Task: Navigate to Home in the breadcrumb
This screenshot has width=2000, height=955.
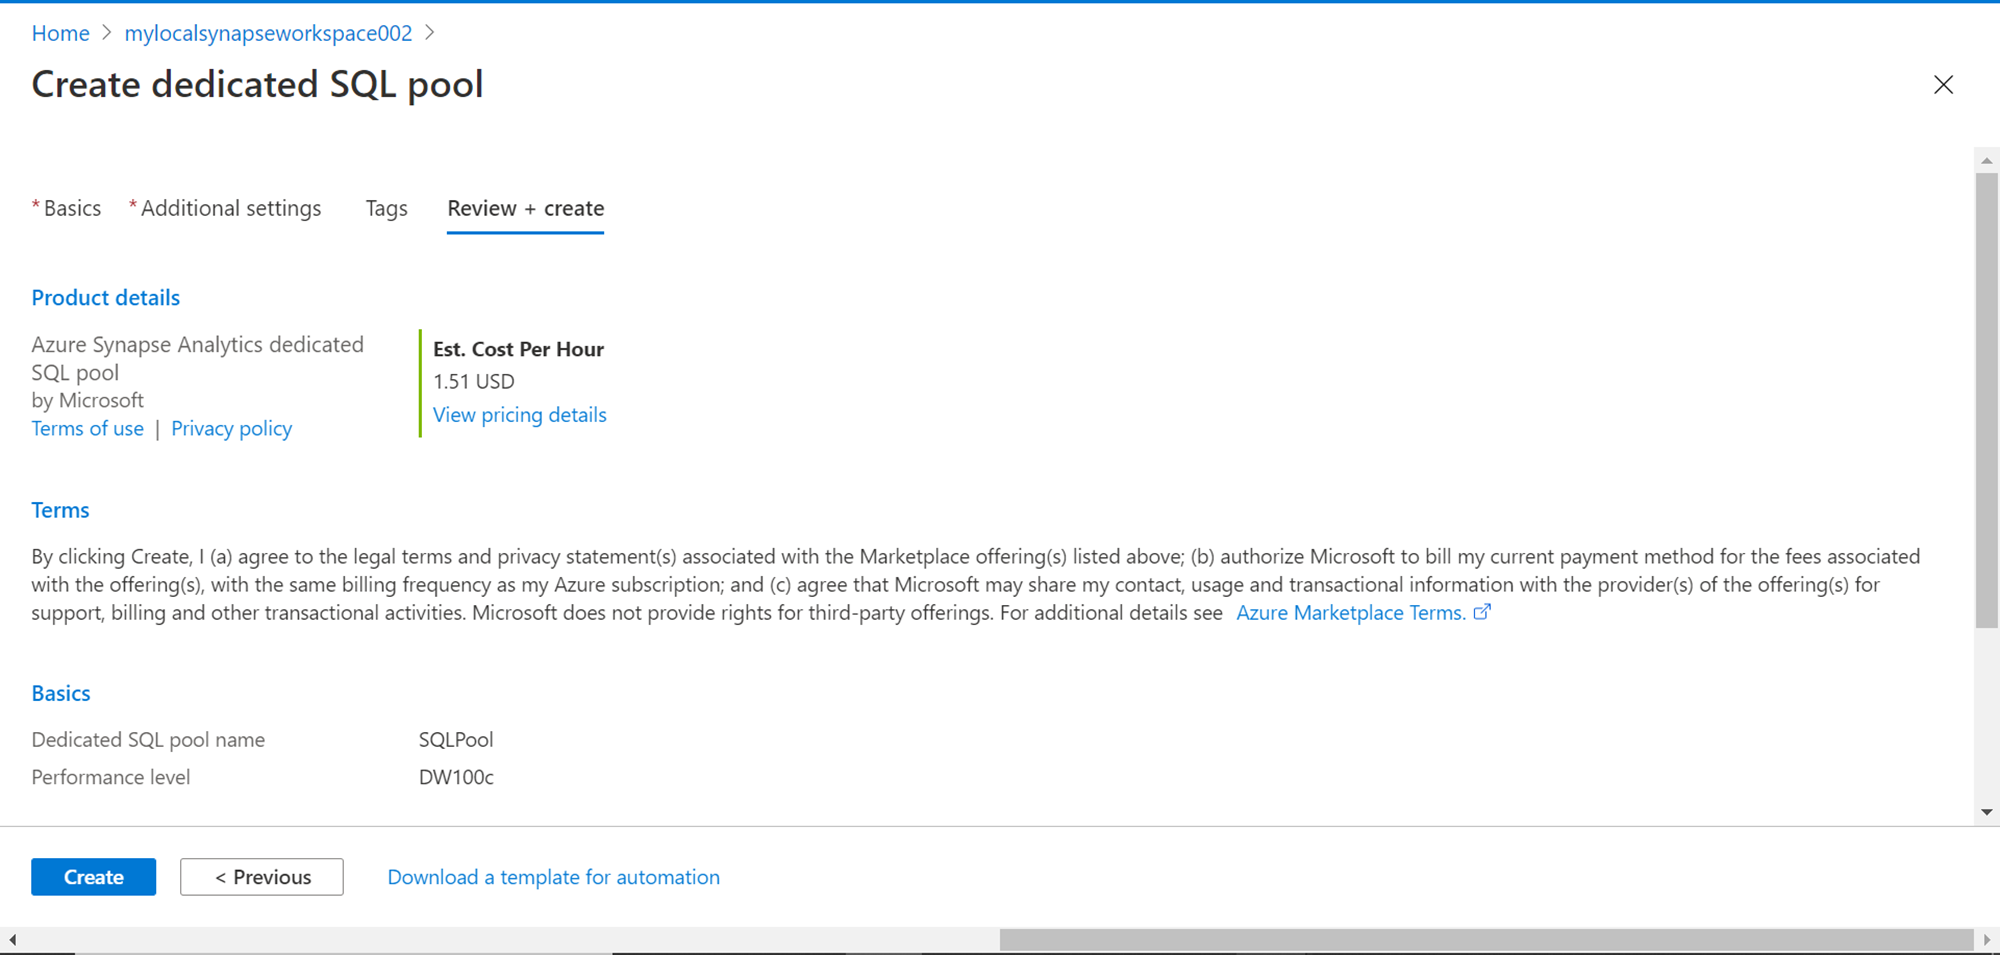Action: [x=60, y=33]
